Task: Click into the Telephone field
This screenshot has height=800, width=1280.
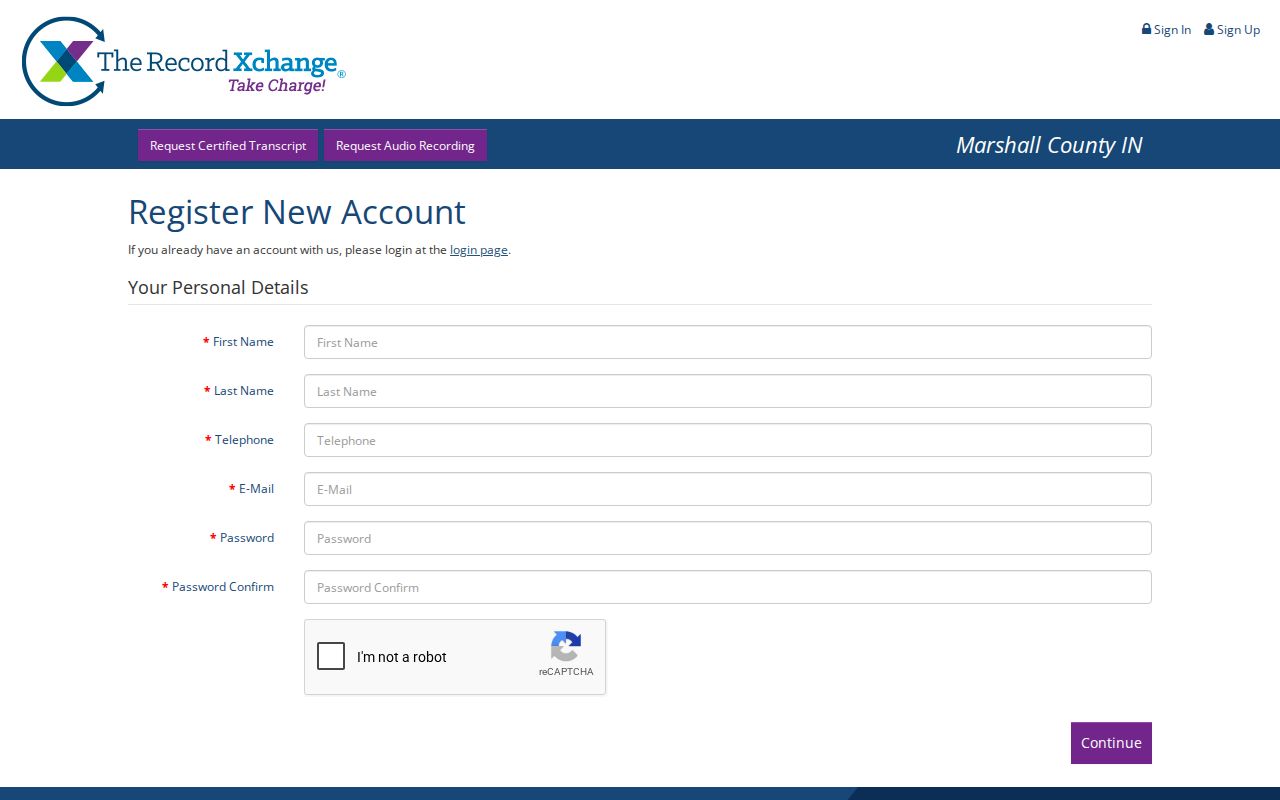Action: 728,440
